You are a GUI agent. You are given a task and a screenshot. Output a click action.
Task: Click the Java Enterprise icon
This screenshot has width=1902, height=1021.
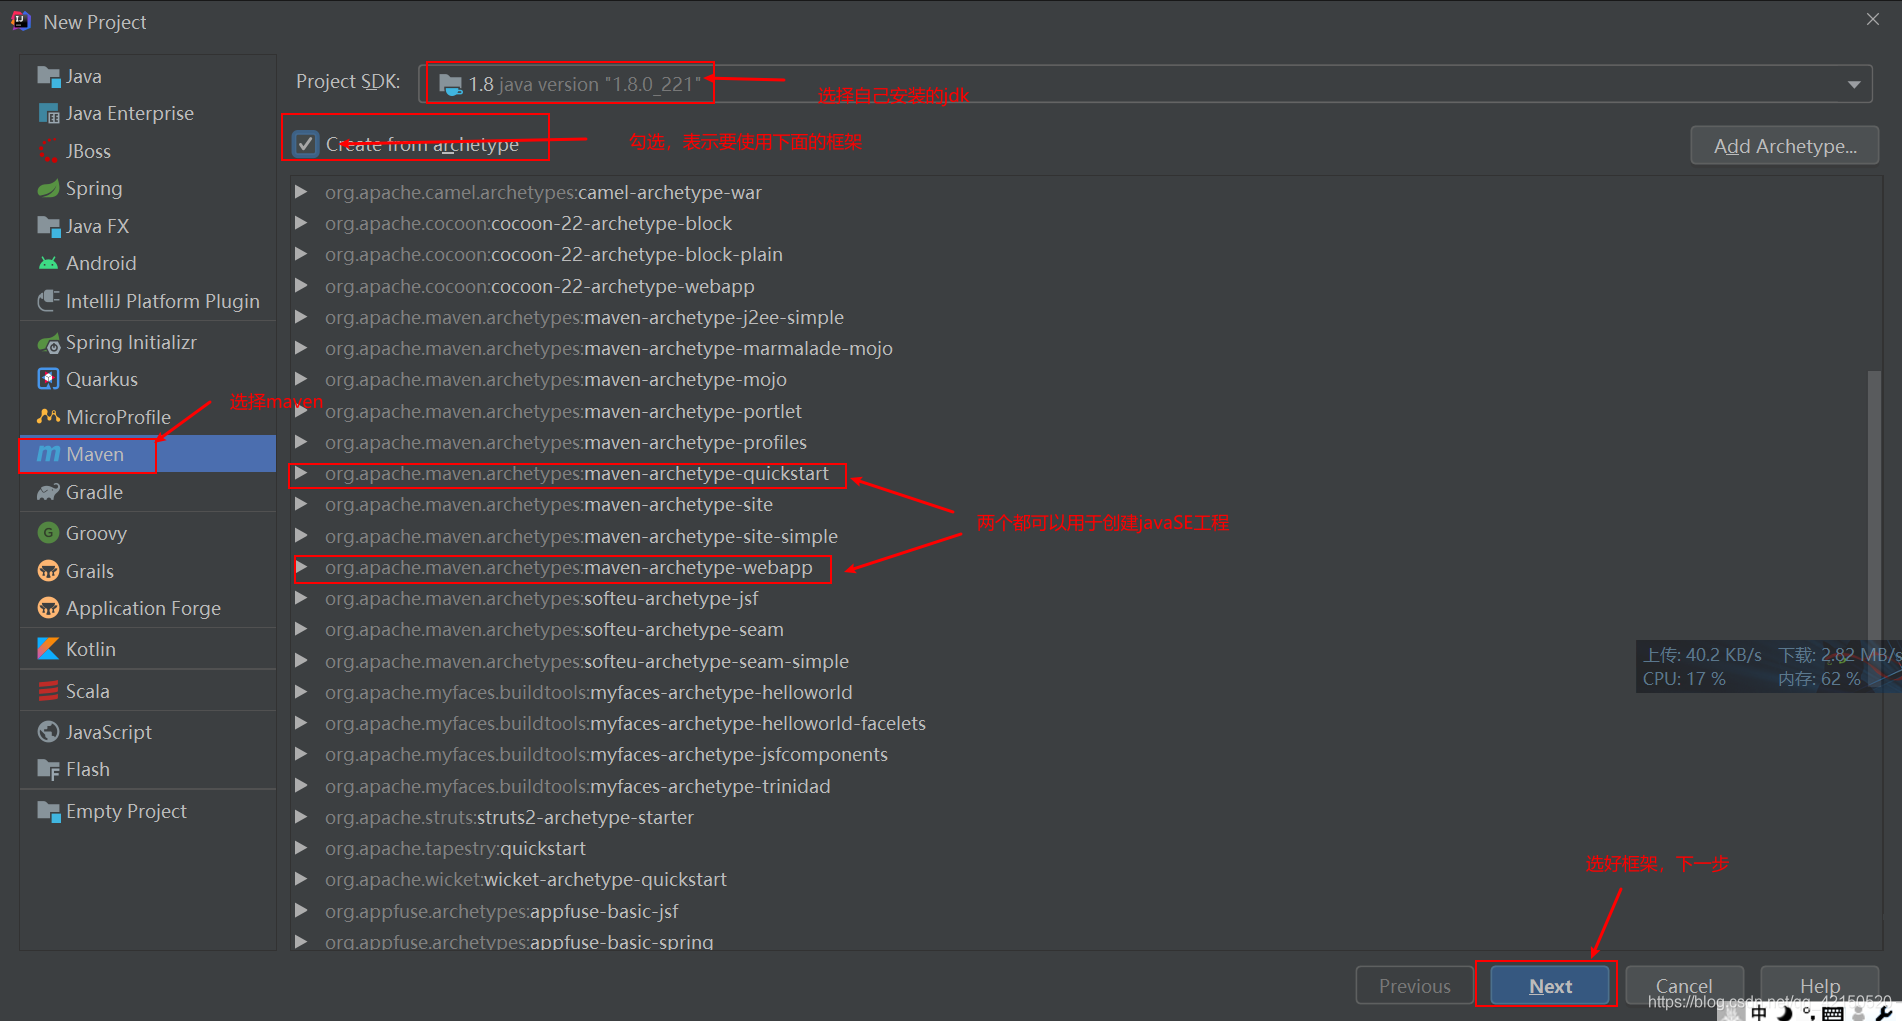48,113
